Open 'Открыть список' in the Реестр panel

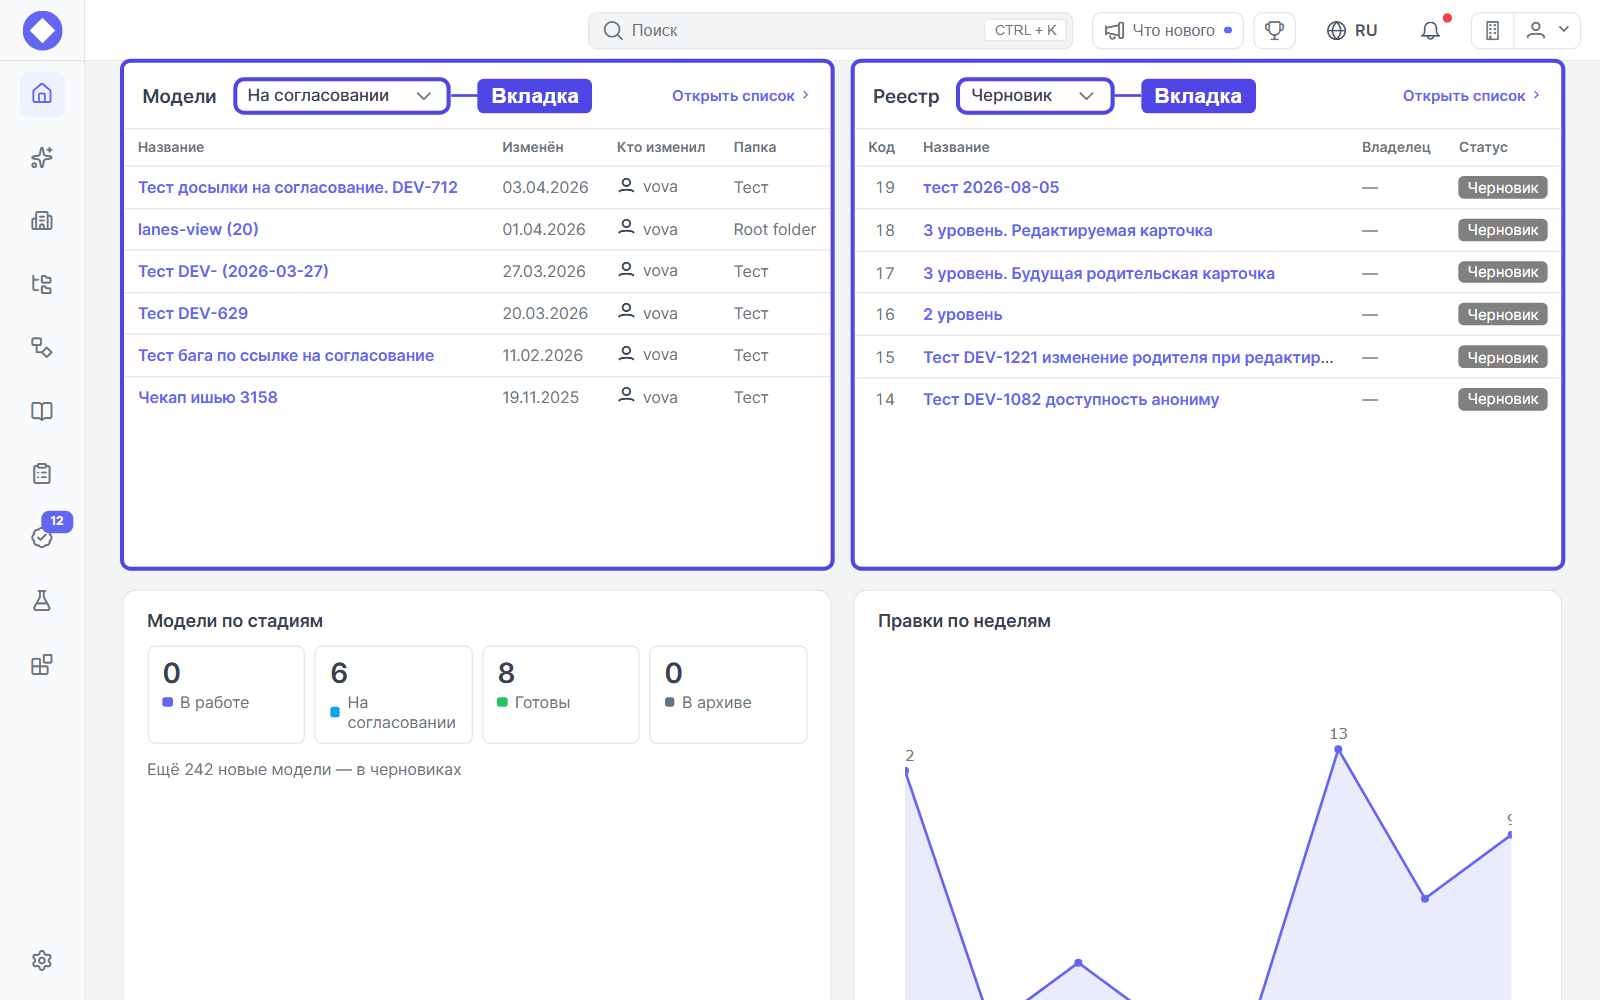[1471, 96]
